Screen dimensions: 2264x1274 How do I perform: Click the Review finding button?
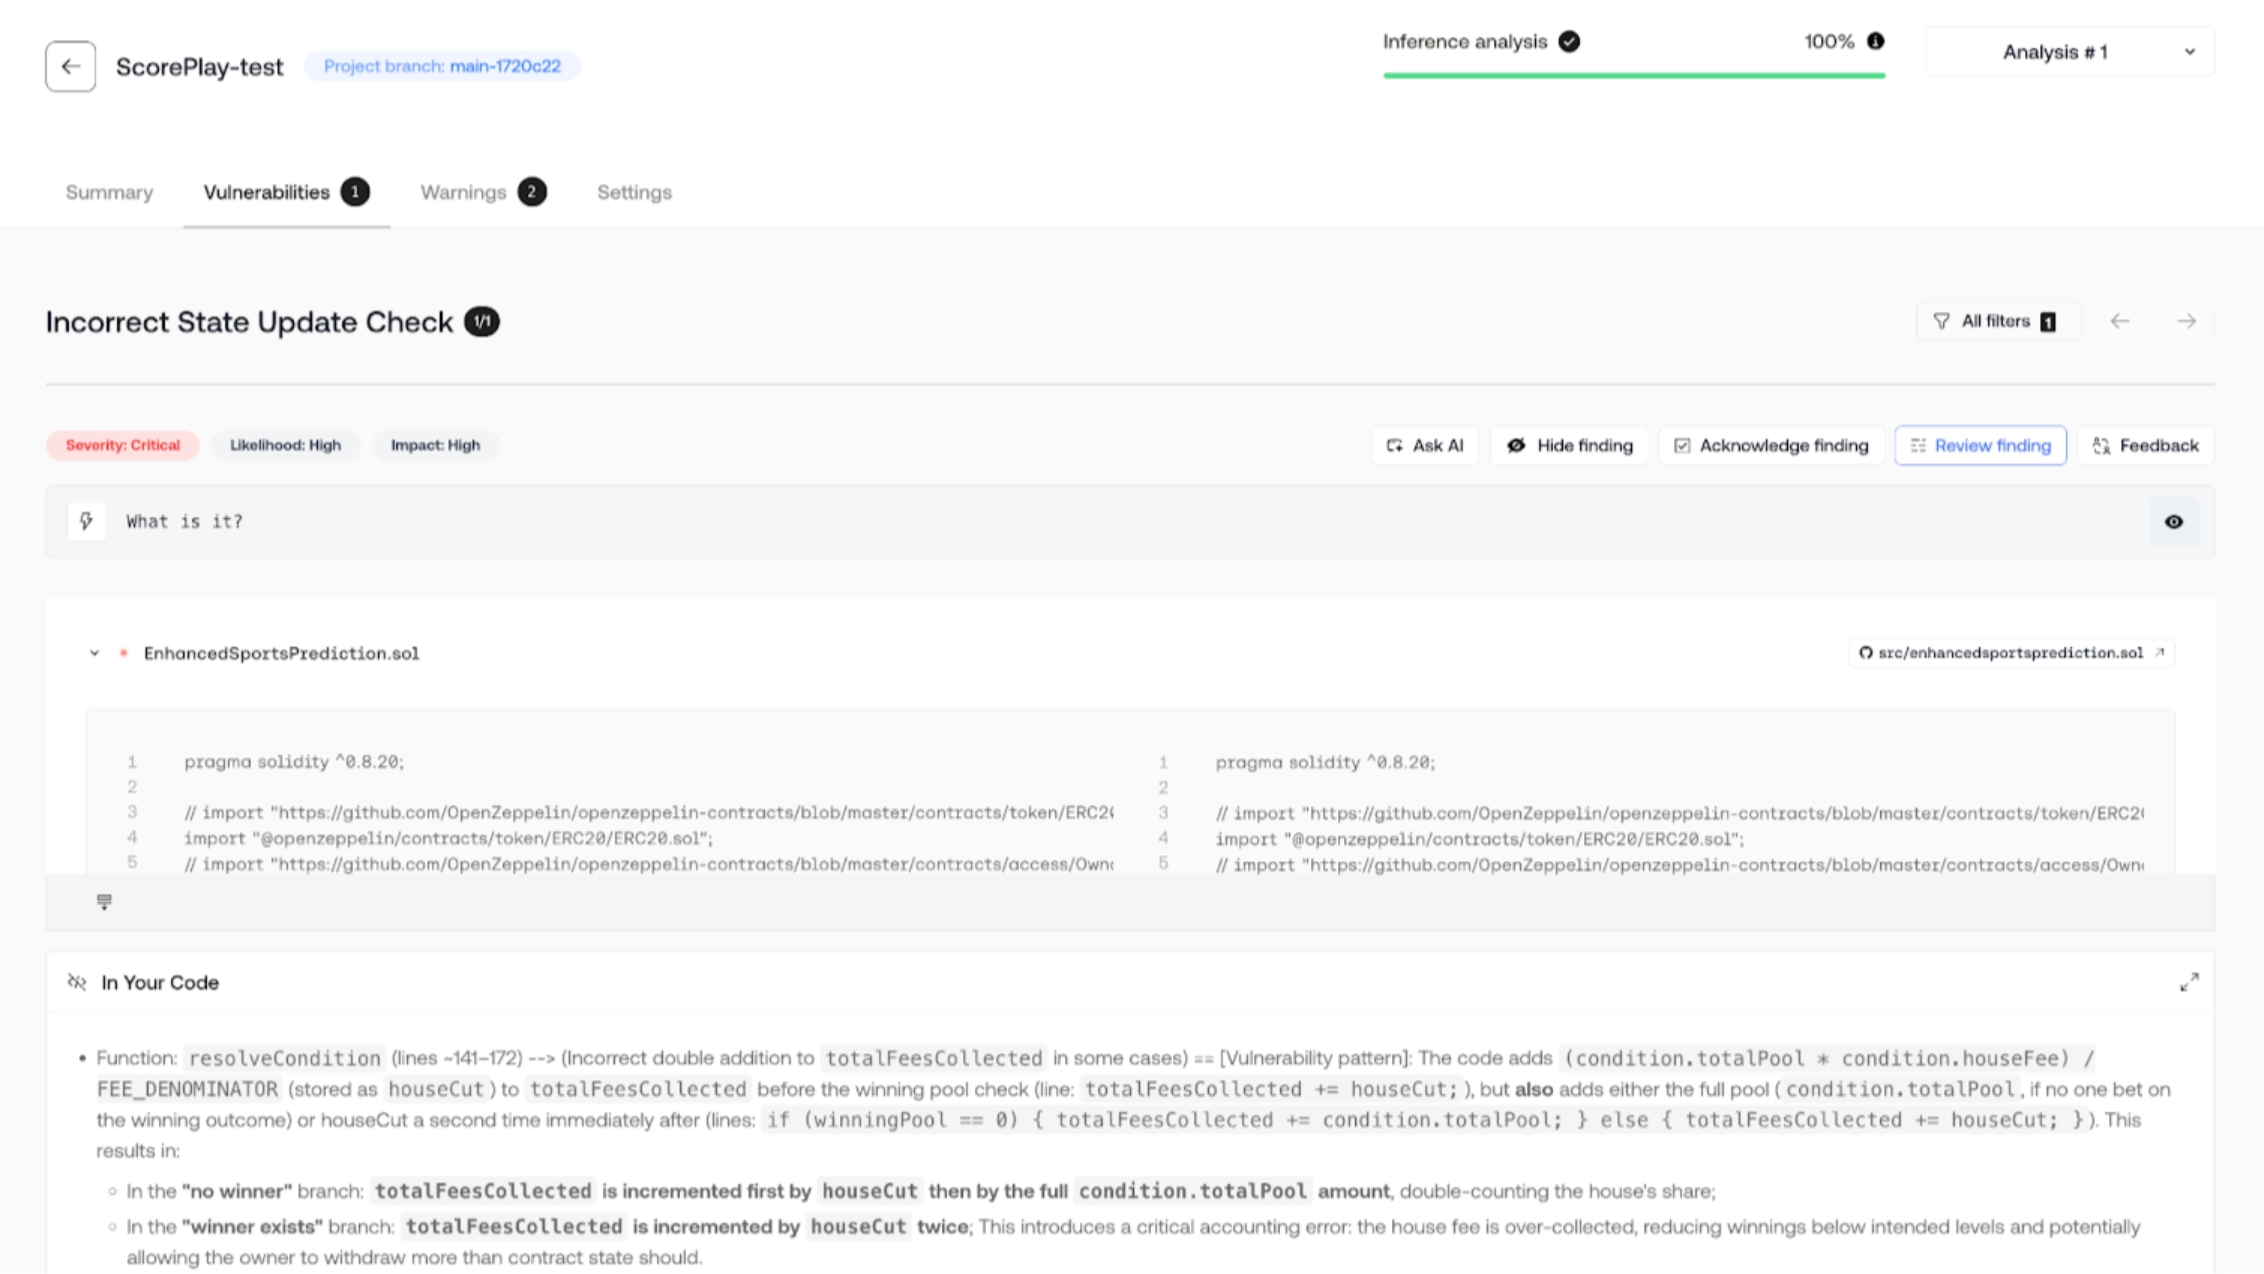click(1980, 445)
